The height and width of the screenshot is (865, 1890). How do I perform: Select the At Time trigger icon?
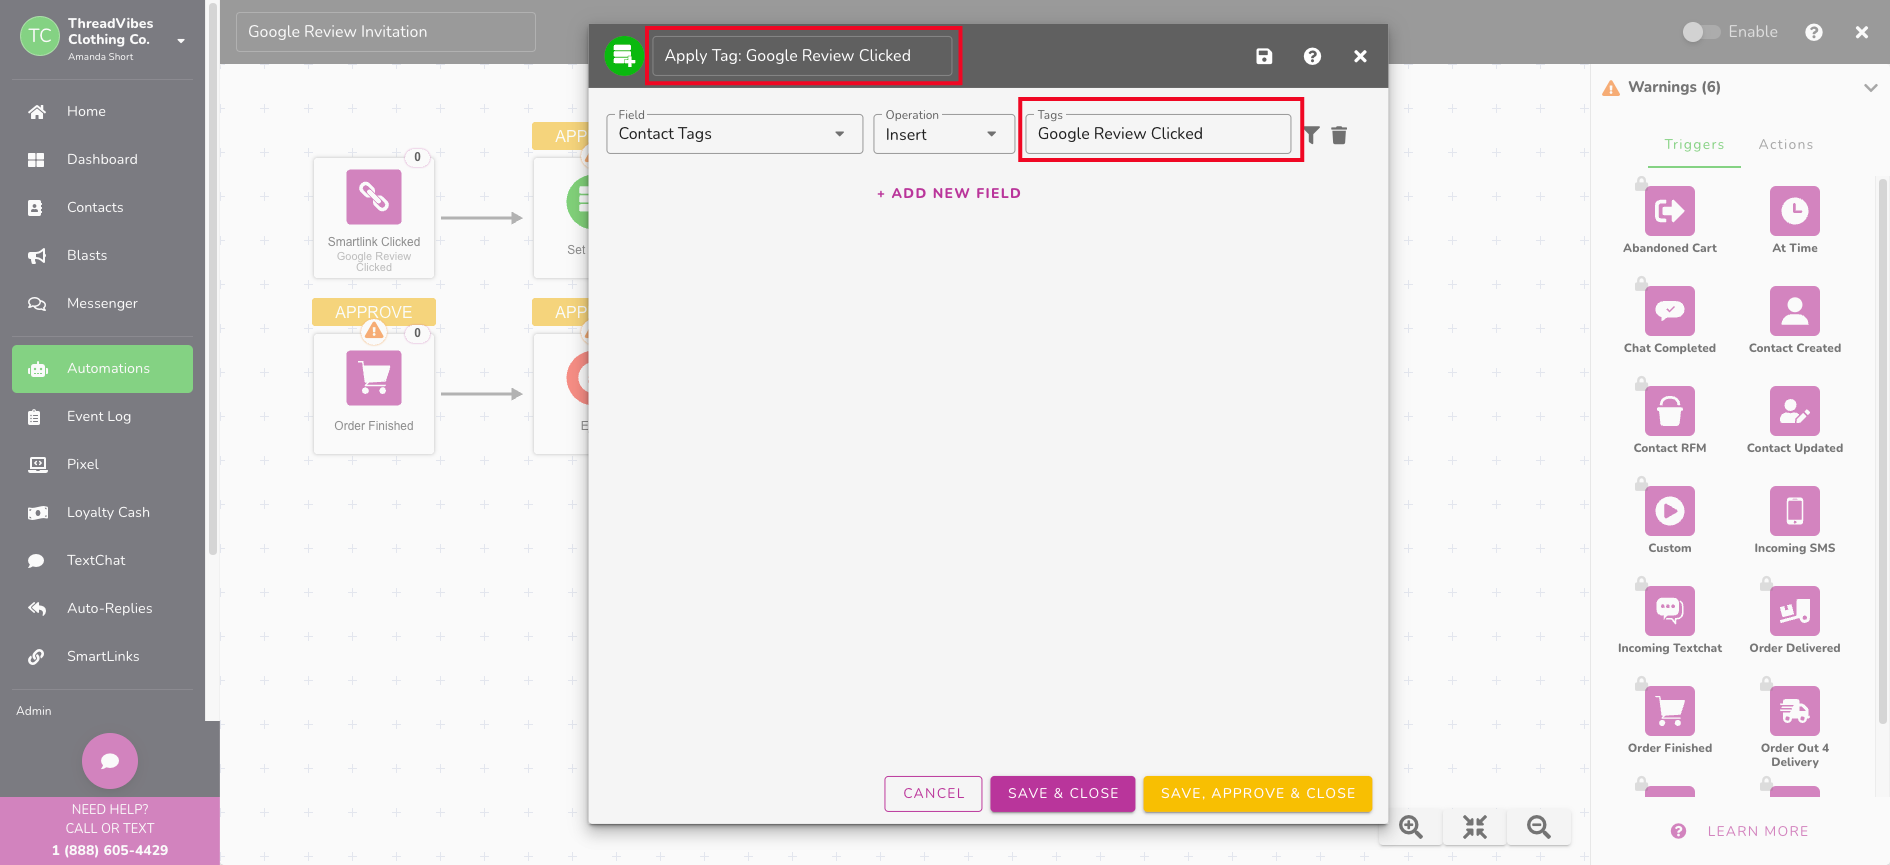point(1795,211)
